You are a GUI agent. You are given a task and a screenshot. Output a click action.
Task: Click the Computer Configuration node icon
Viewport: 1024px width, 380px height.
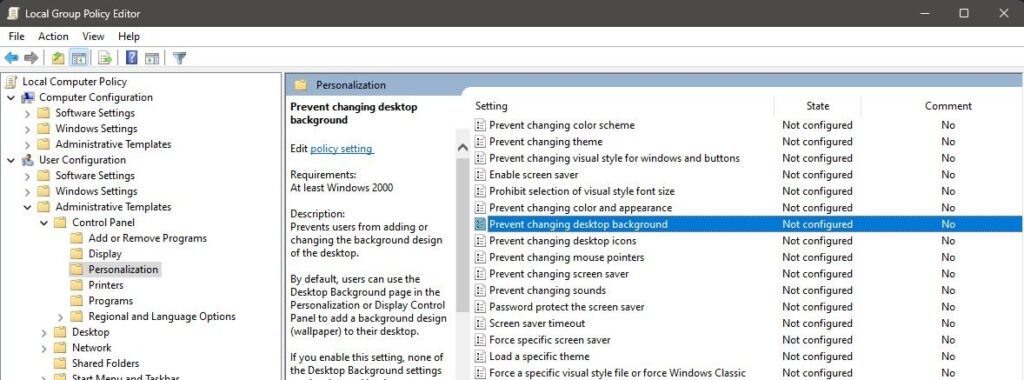(x=28, y=97)
